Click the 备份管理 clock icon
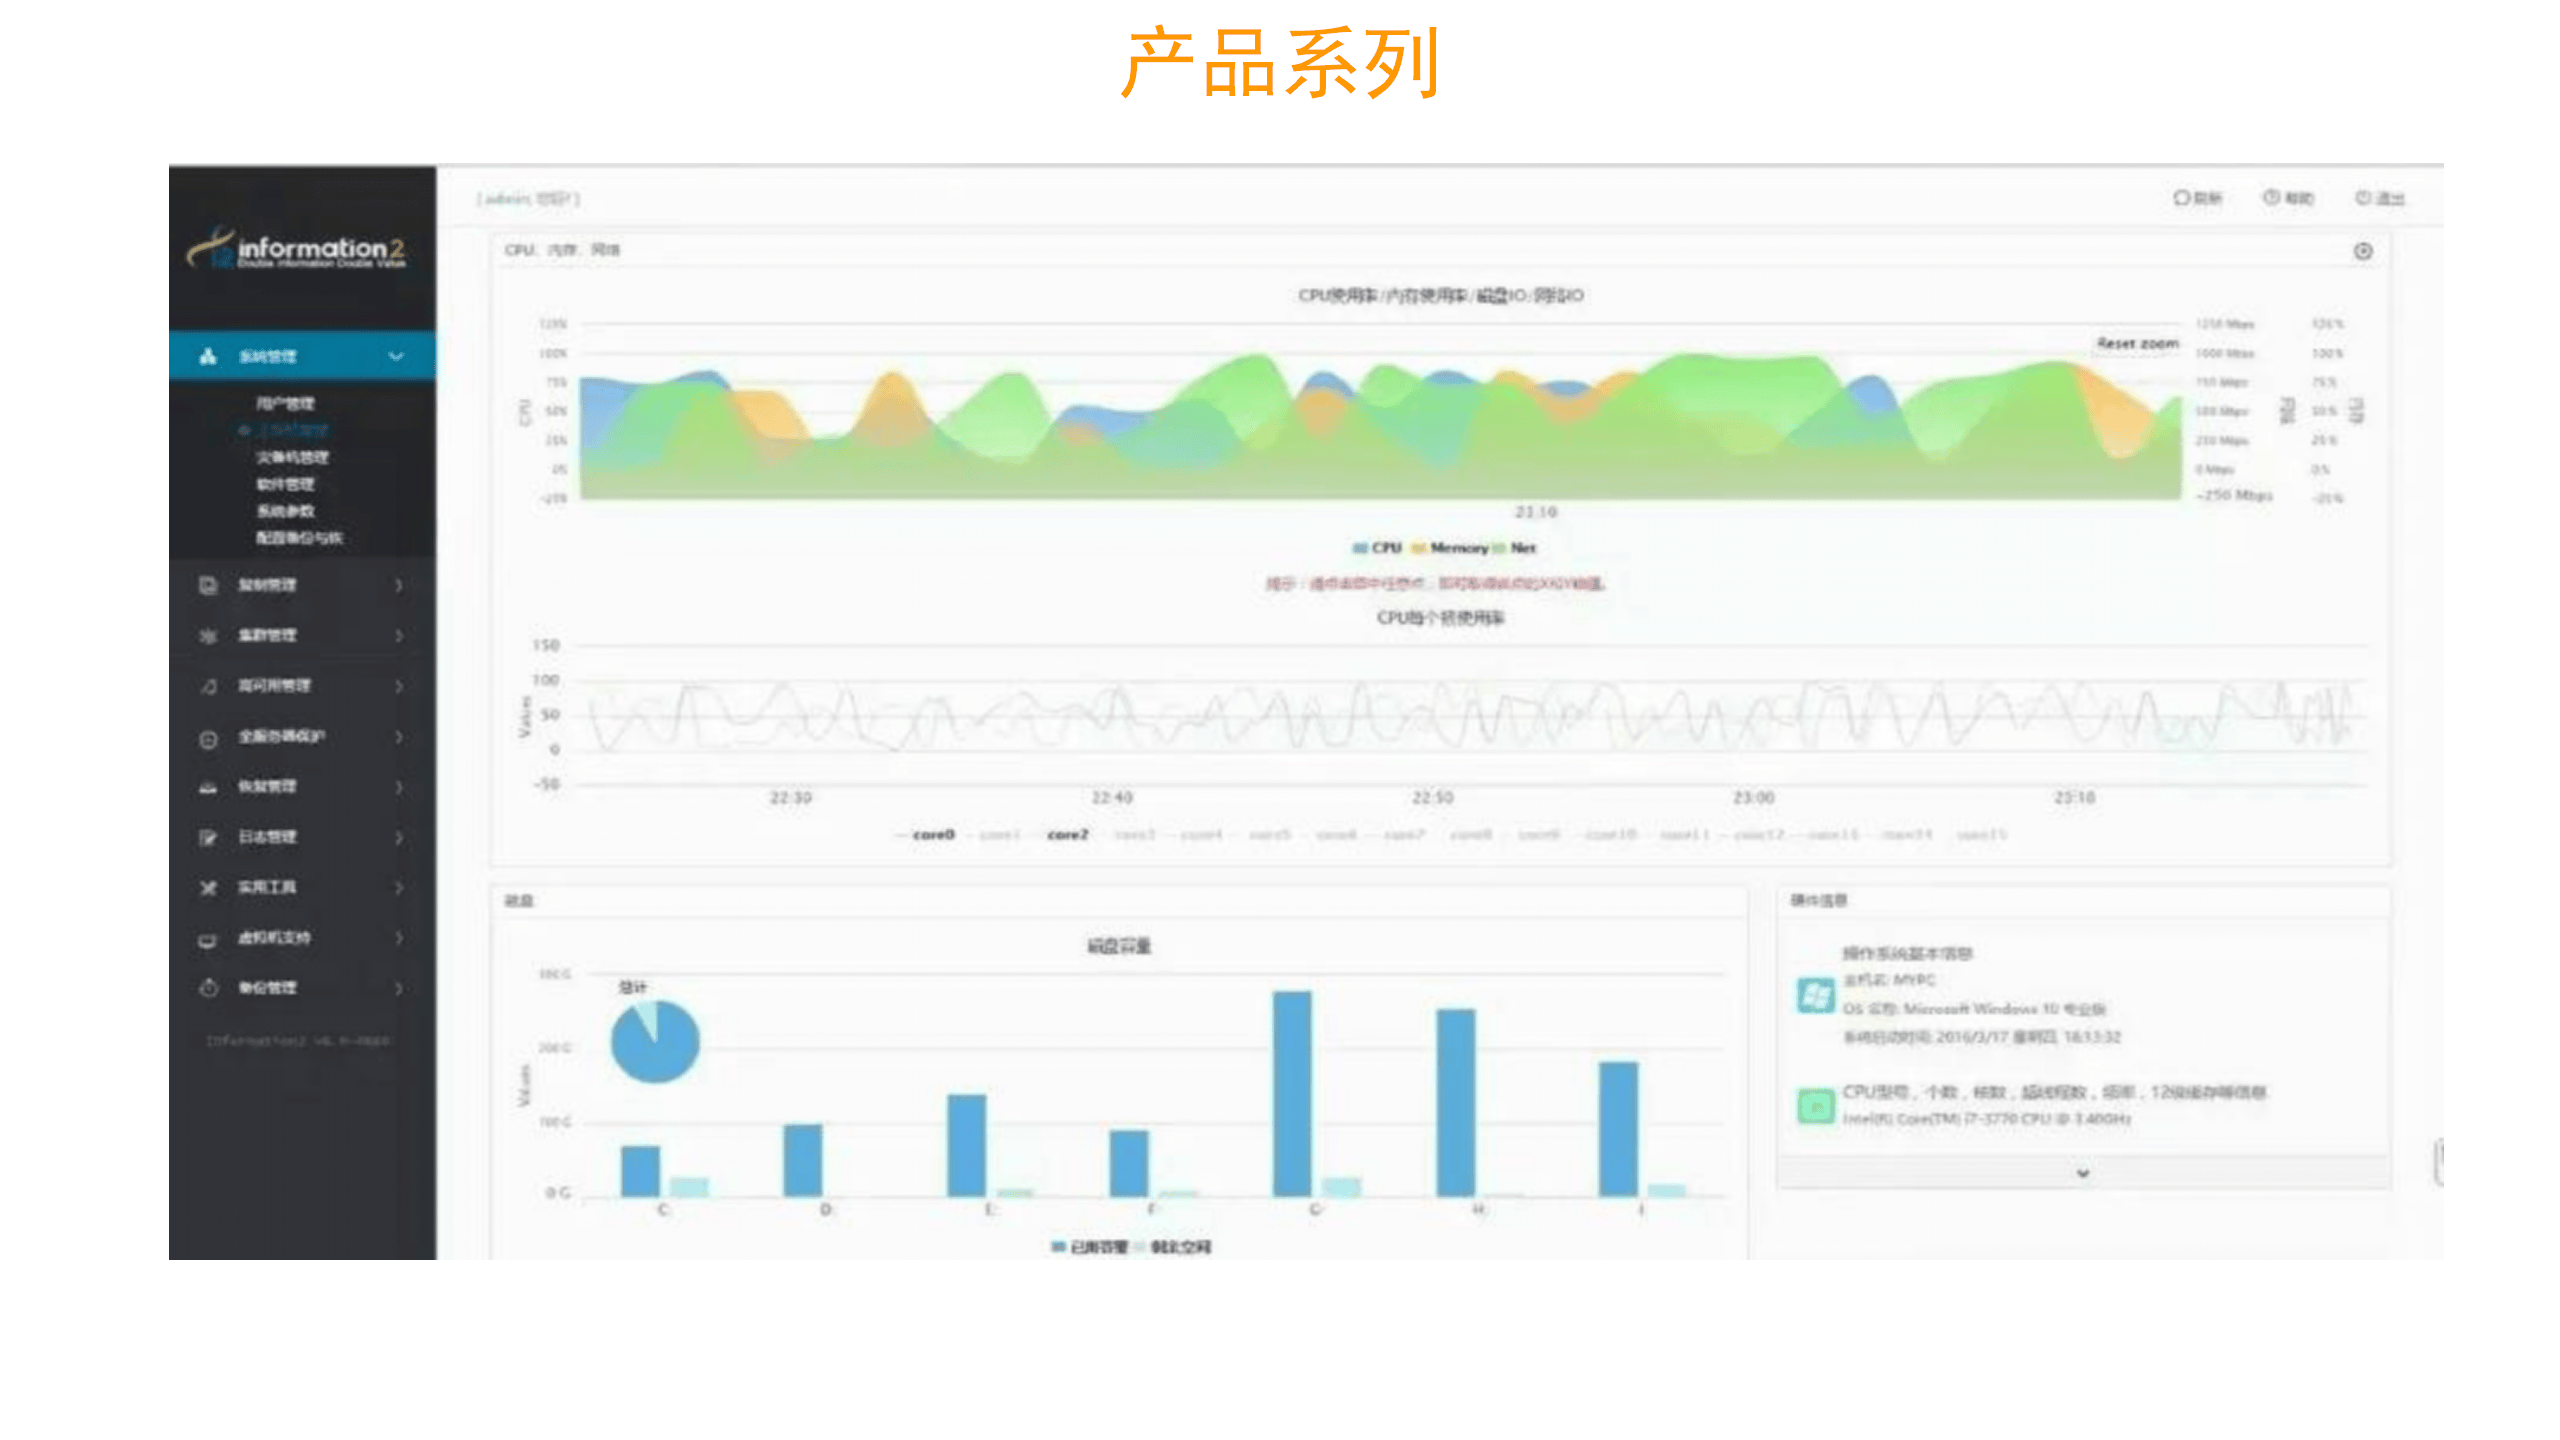Image resolution: width=2560 pixels, height=1440 pixels. coord(207,988)
